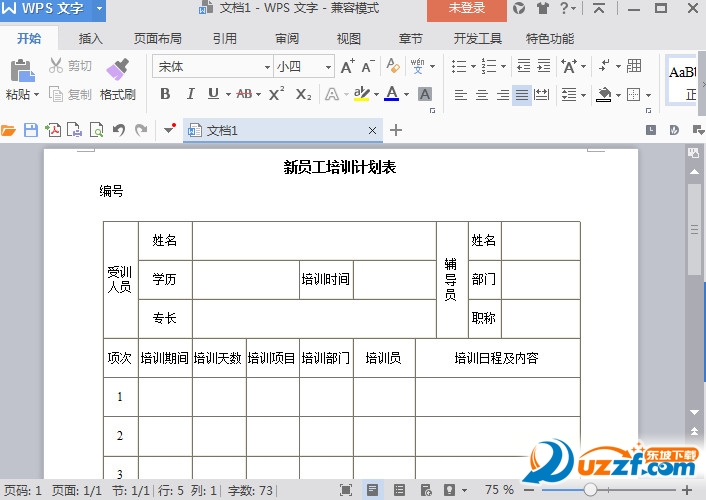Close the 文档1 document tab
The height and width of the screenshot is (500, 706).
pos(372,131)
